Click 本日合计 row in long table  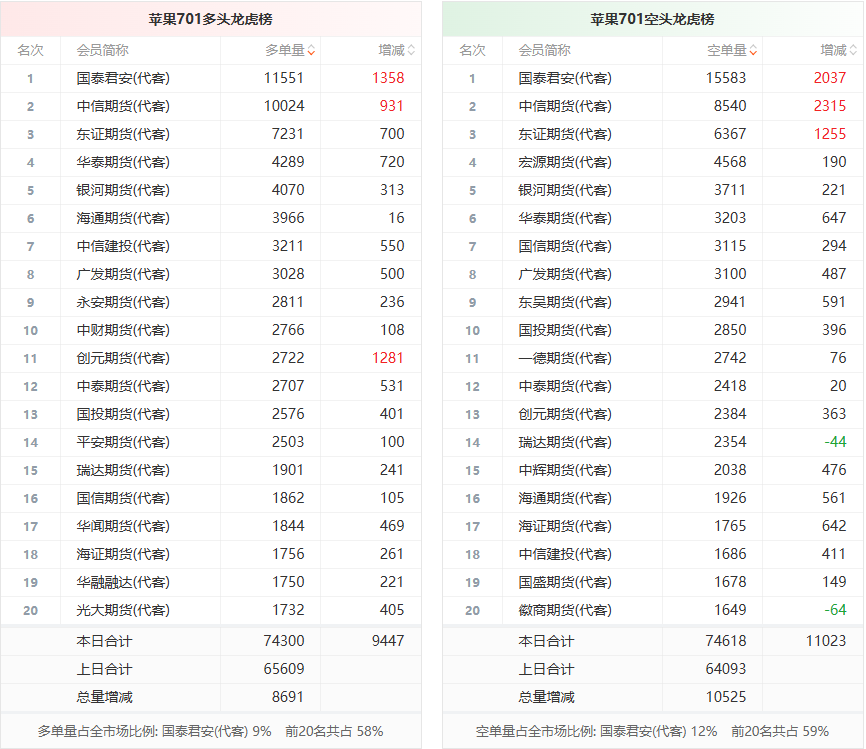click(x=211, y=641)
